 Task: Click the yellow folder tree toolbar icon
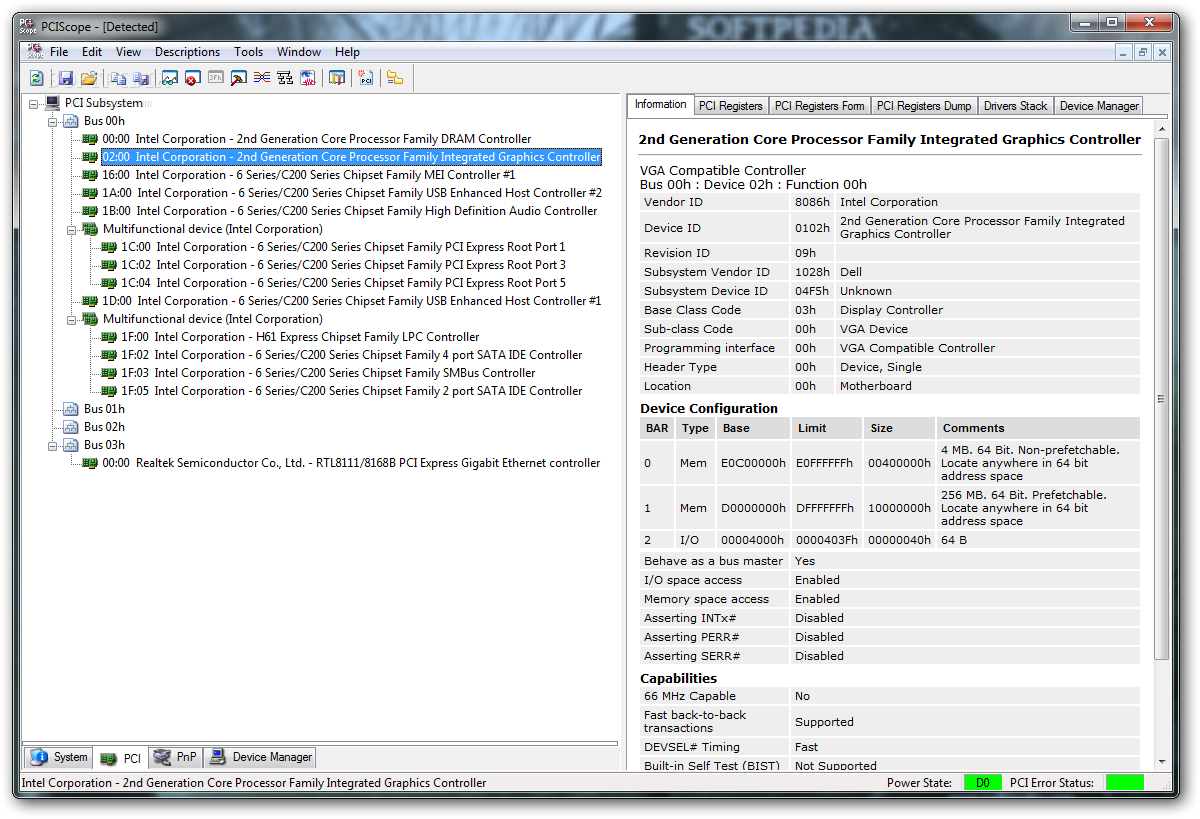click(395, 78)
